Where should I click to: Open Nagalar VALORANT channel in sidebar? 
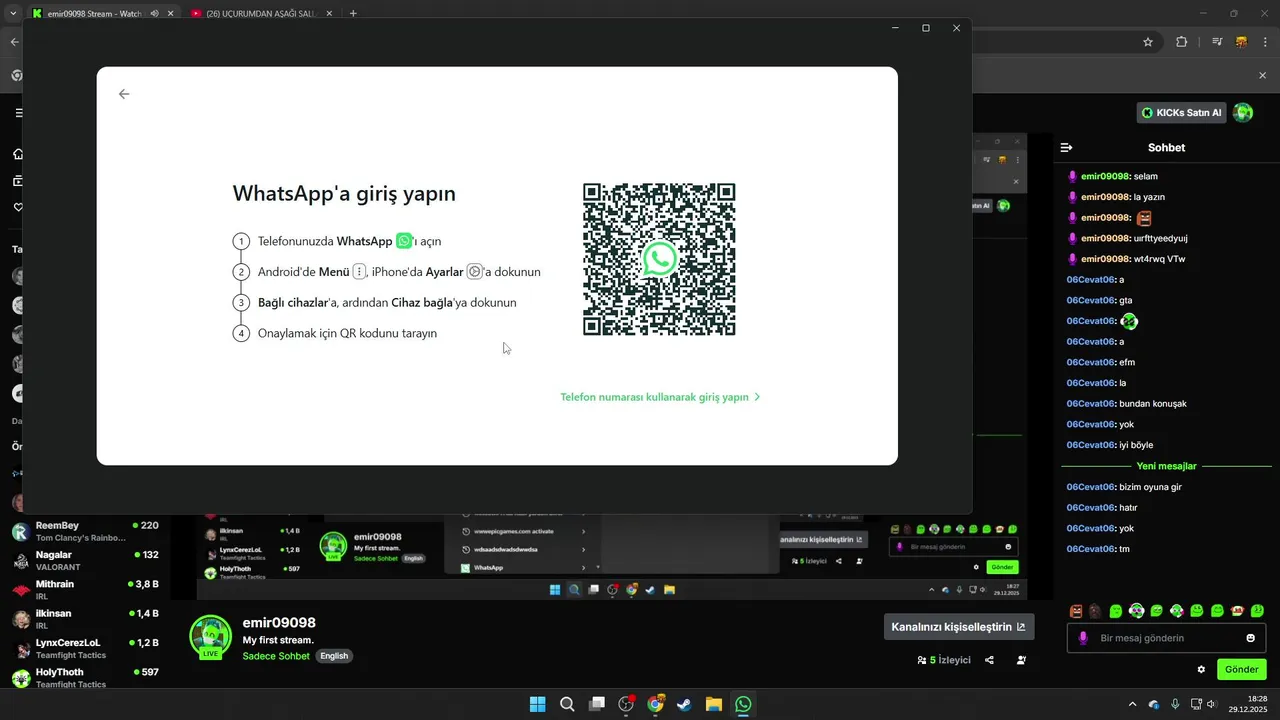click(x=85, y=561)
